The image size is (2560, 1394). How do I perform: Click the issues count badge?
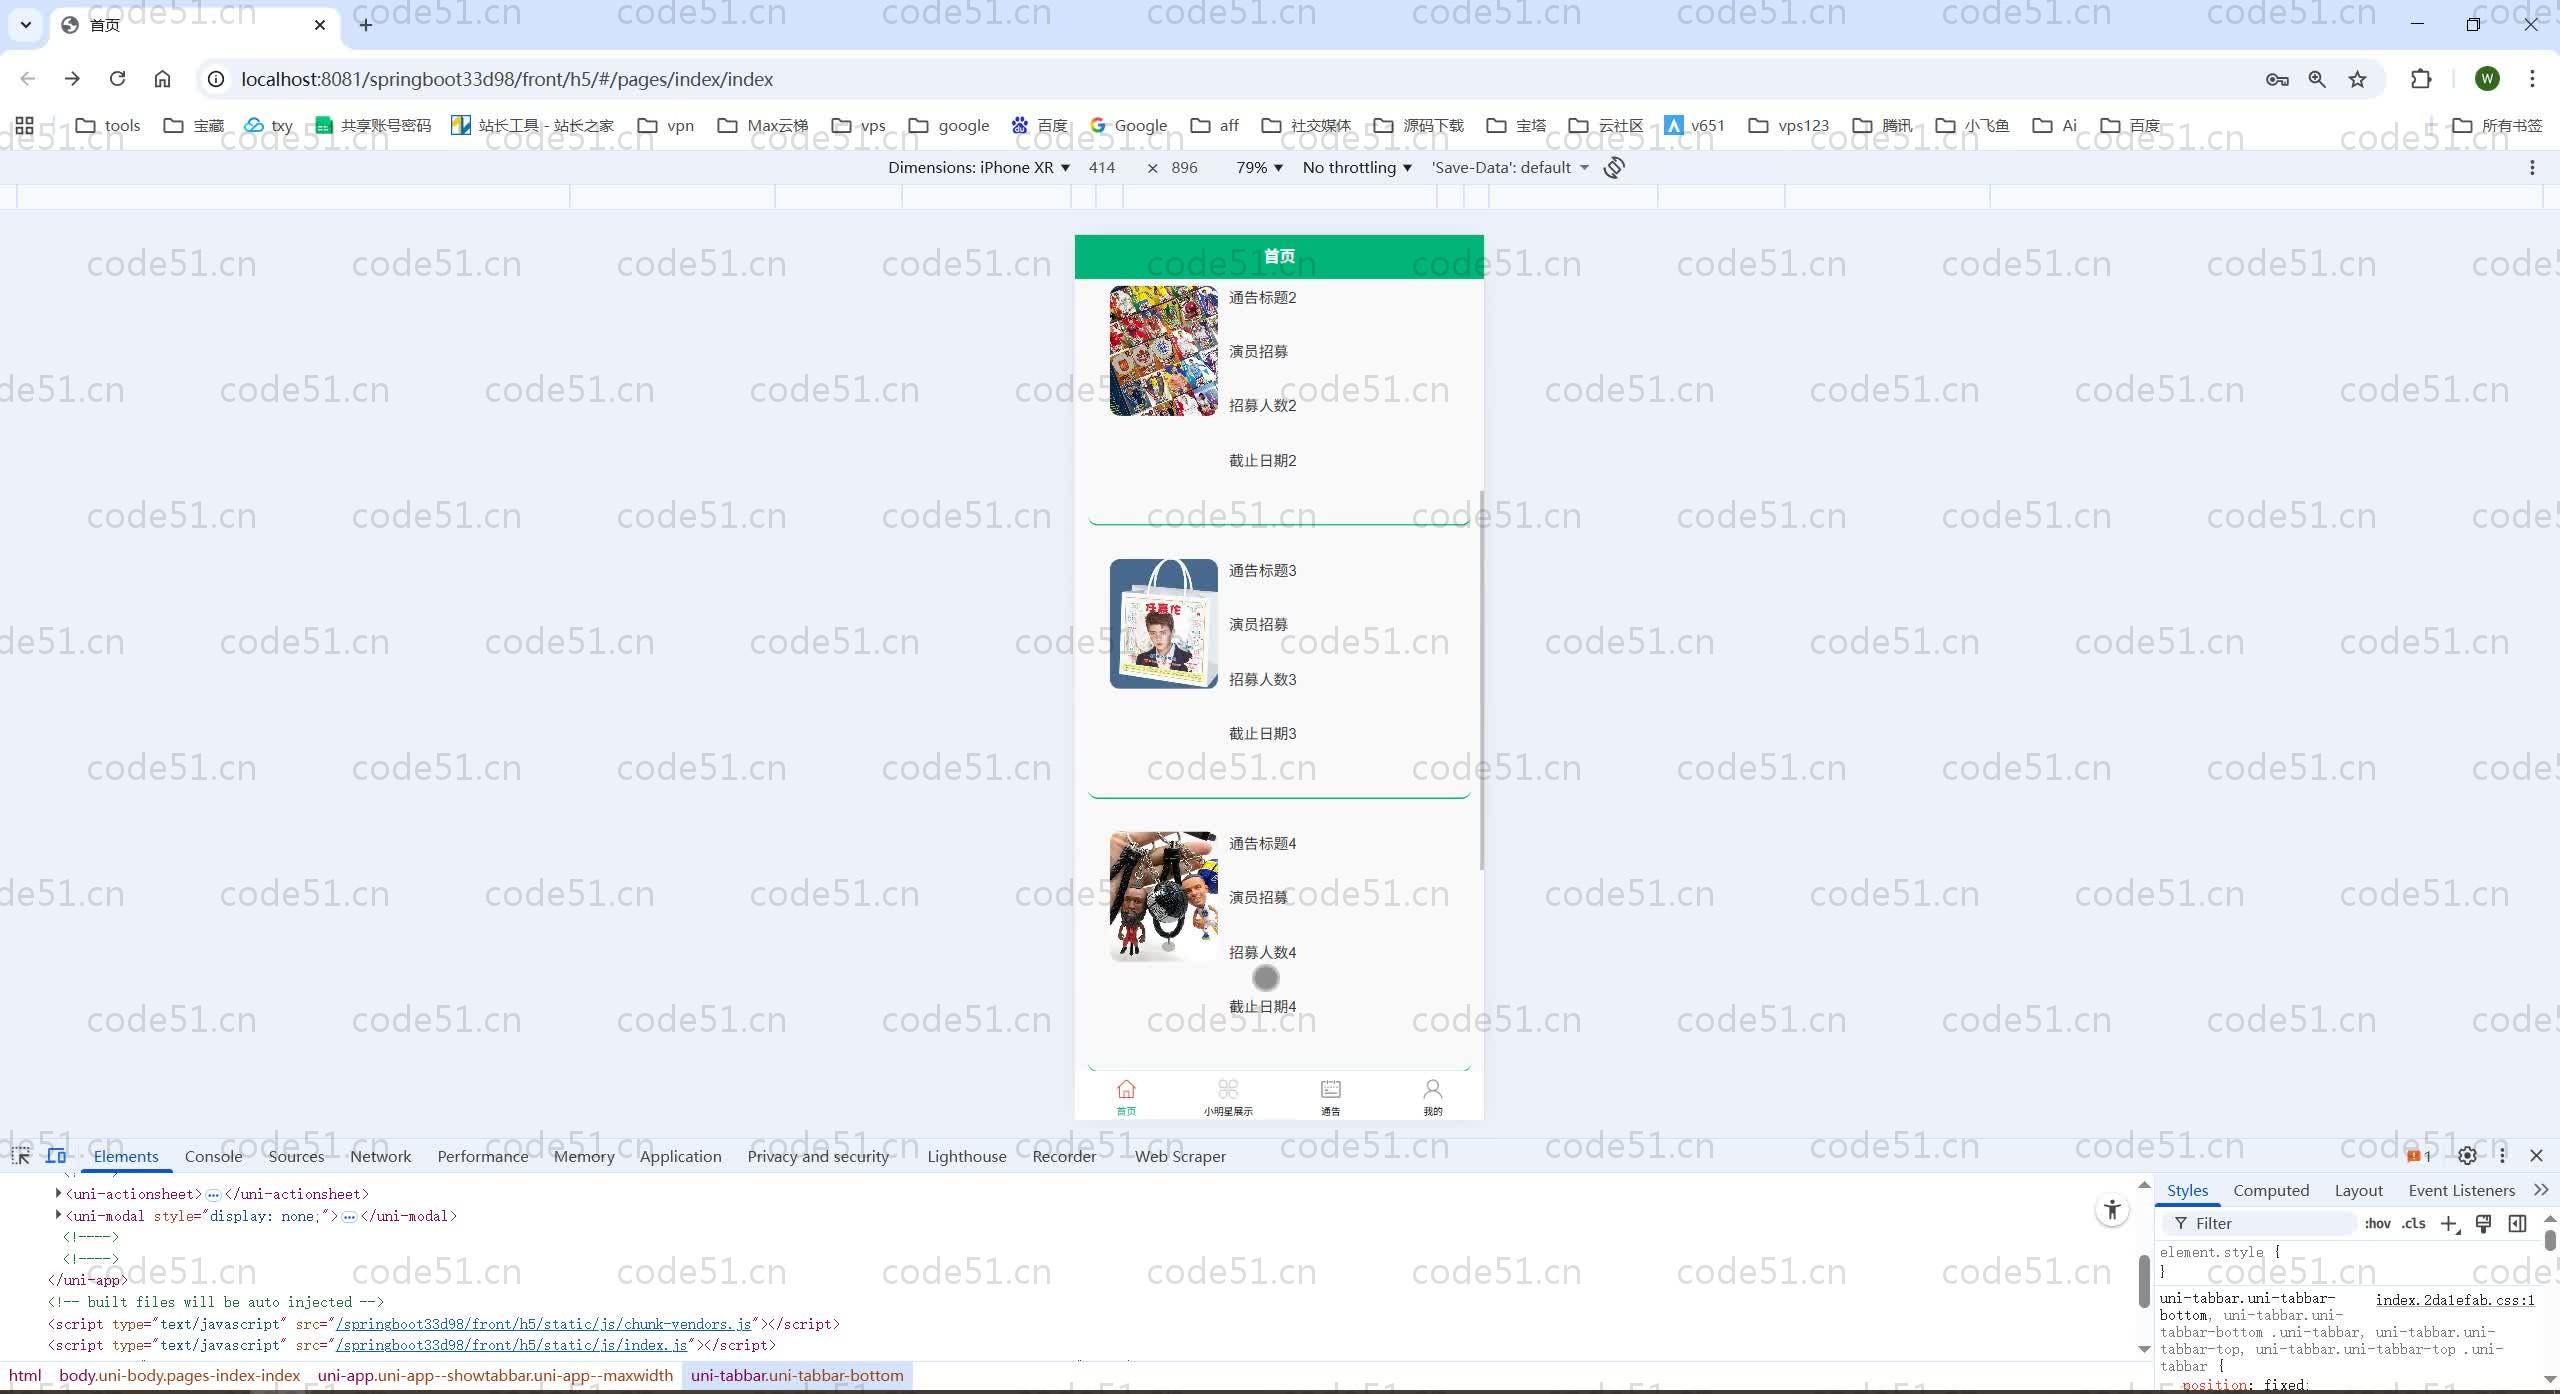[x=2419, y=1155]
